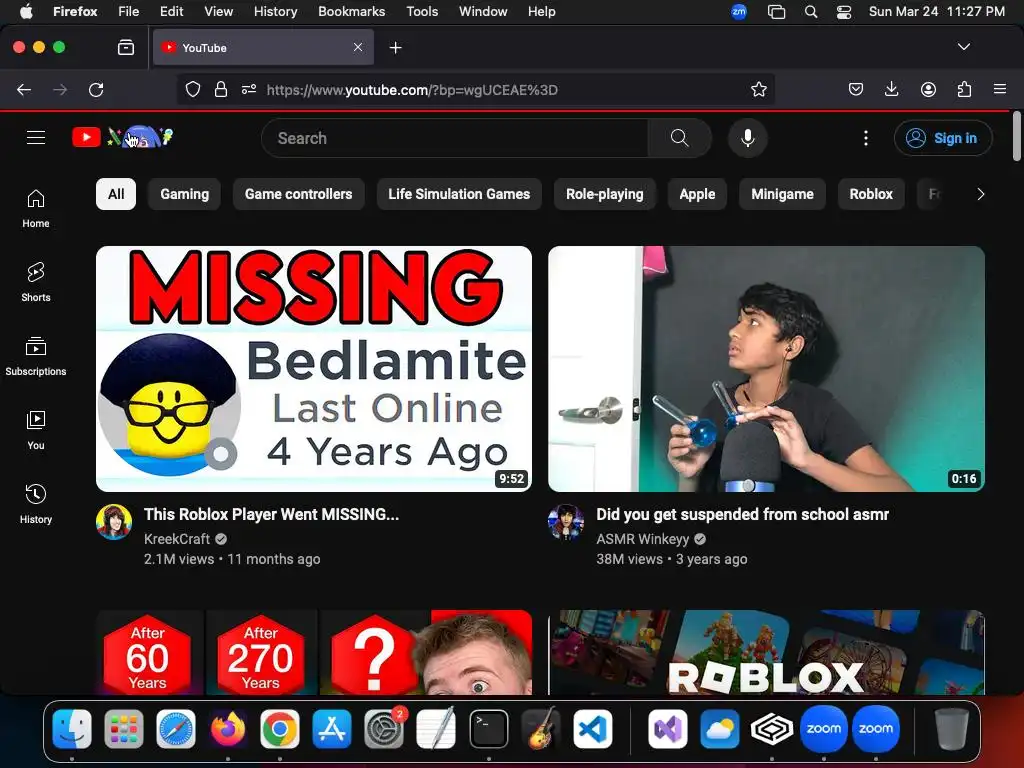1024x768 pixels.
Task: Click ASMR Winkeyy channel avatar
Action: pyautogui.click(x=566, y=522)
